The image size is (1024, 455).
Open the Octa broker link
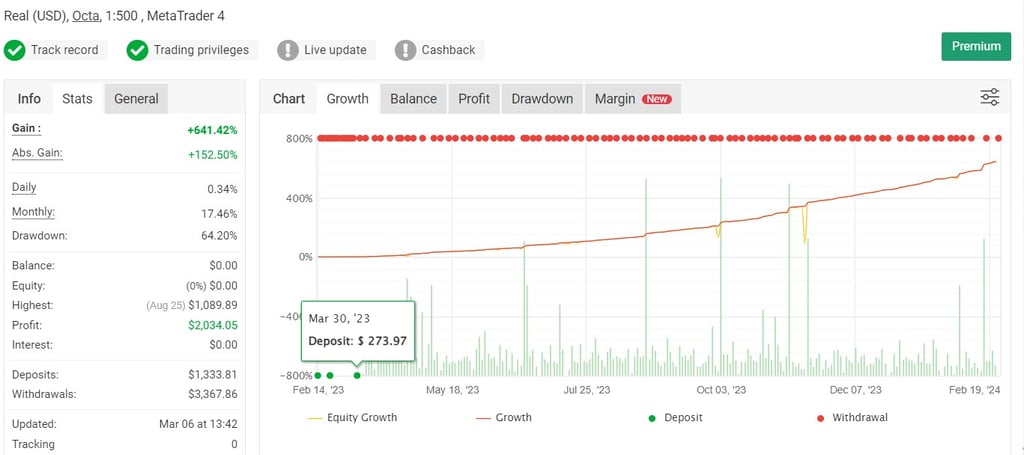click(86, 16)
